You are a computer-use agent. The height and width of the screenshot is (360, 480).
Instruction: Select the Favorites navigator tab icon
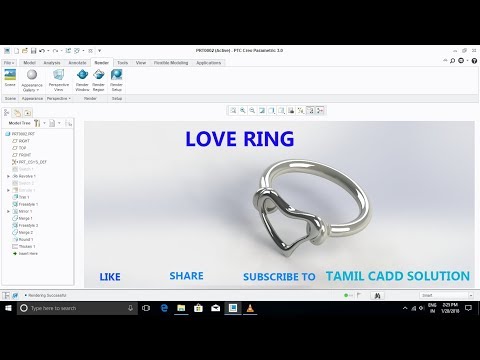tap(27, 113)
